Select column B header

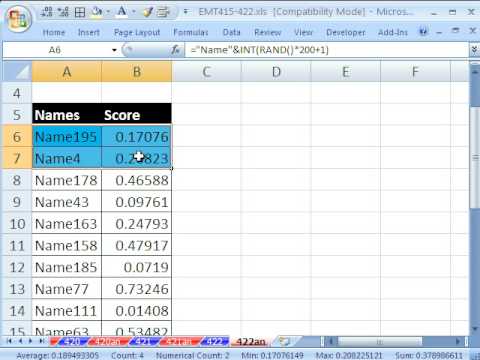click(x=137, y=72)
